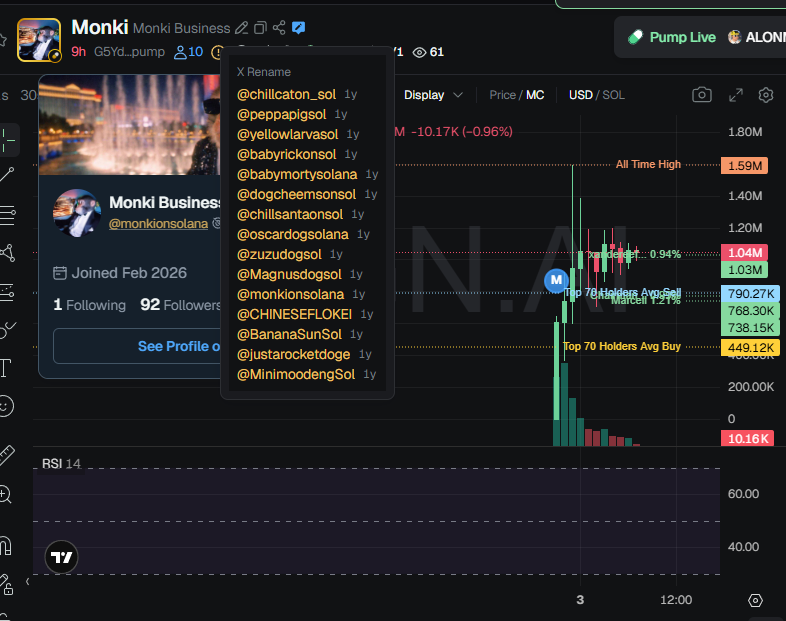
Task: Copy the G5Yd...pump contract address
Action: 129,52
